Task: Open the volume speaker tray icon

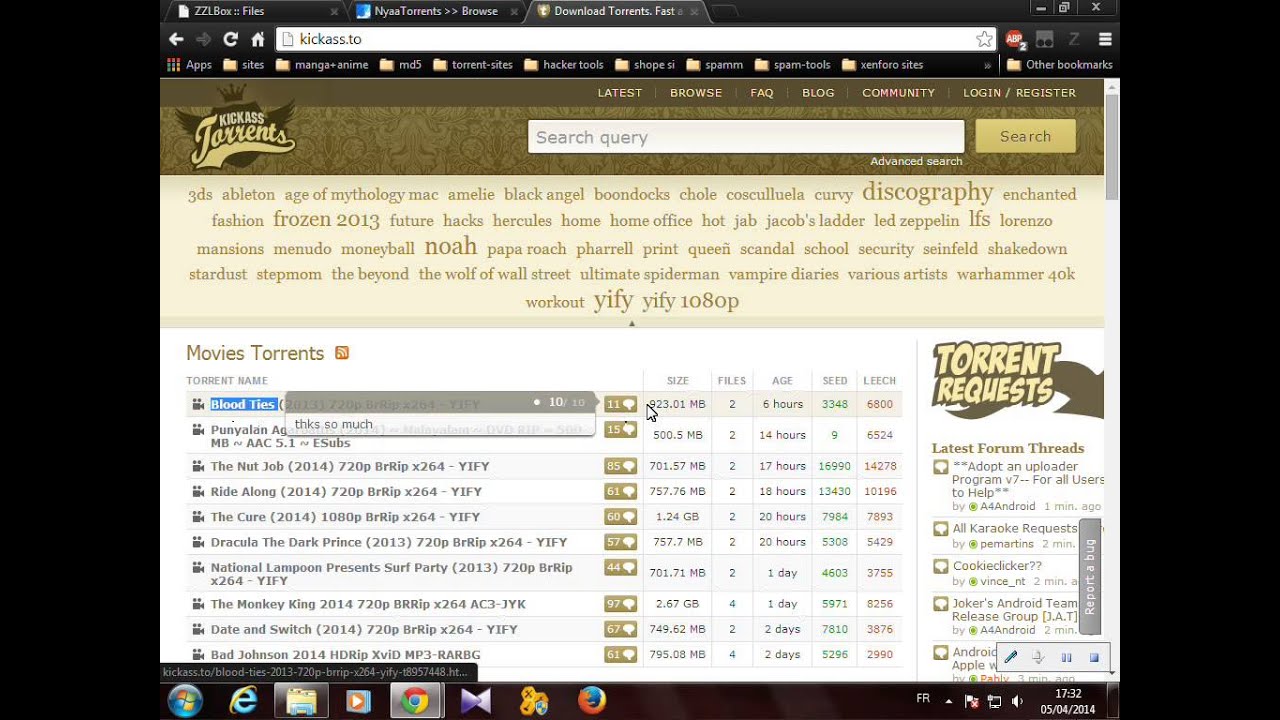Action: tap(1018, 702)
